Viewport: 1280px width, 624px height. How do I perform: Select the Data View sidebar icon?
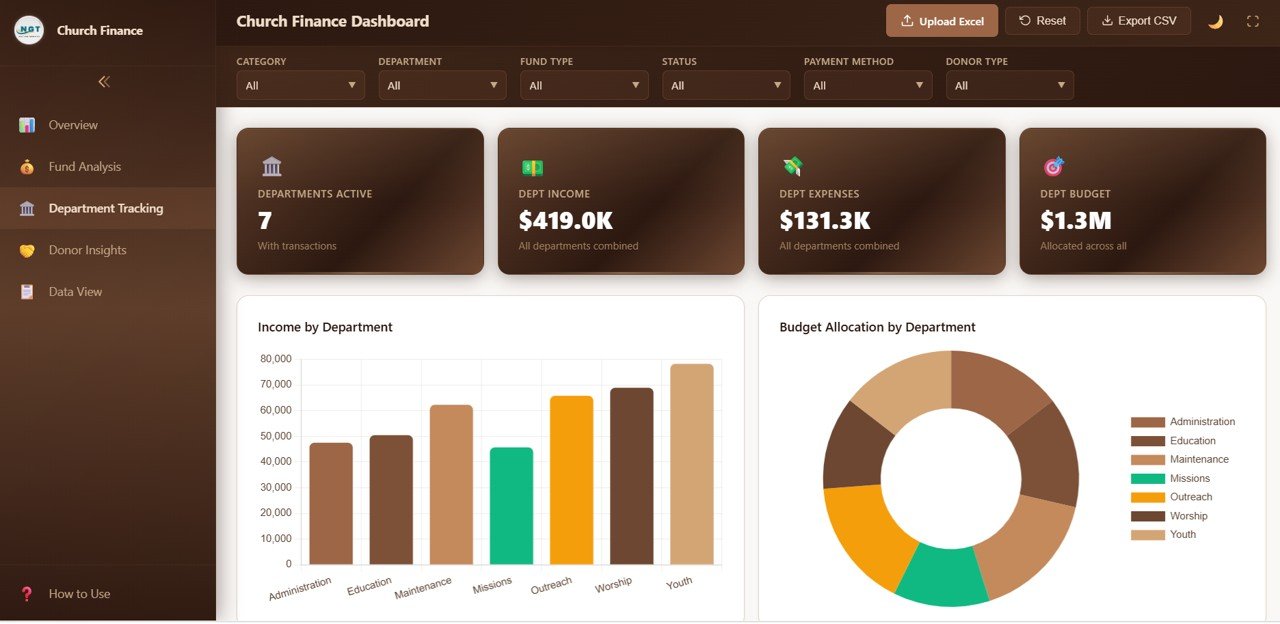point(27,291)
